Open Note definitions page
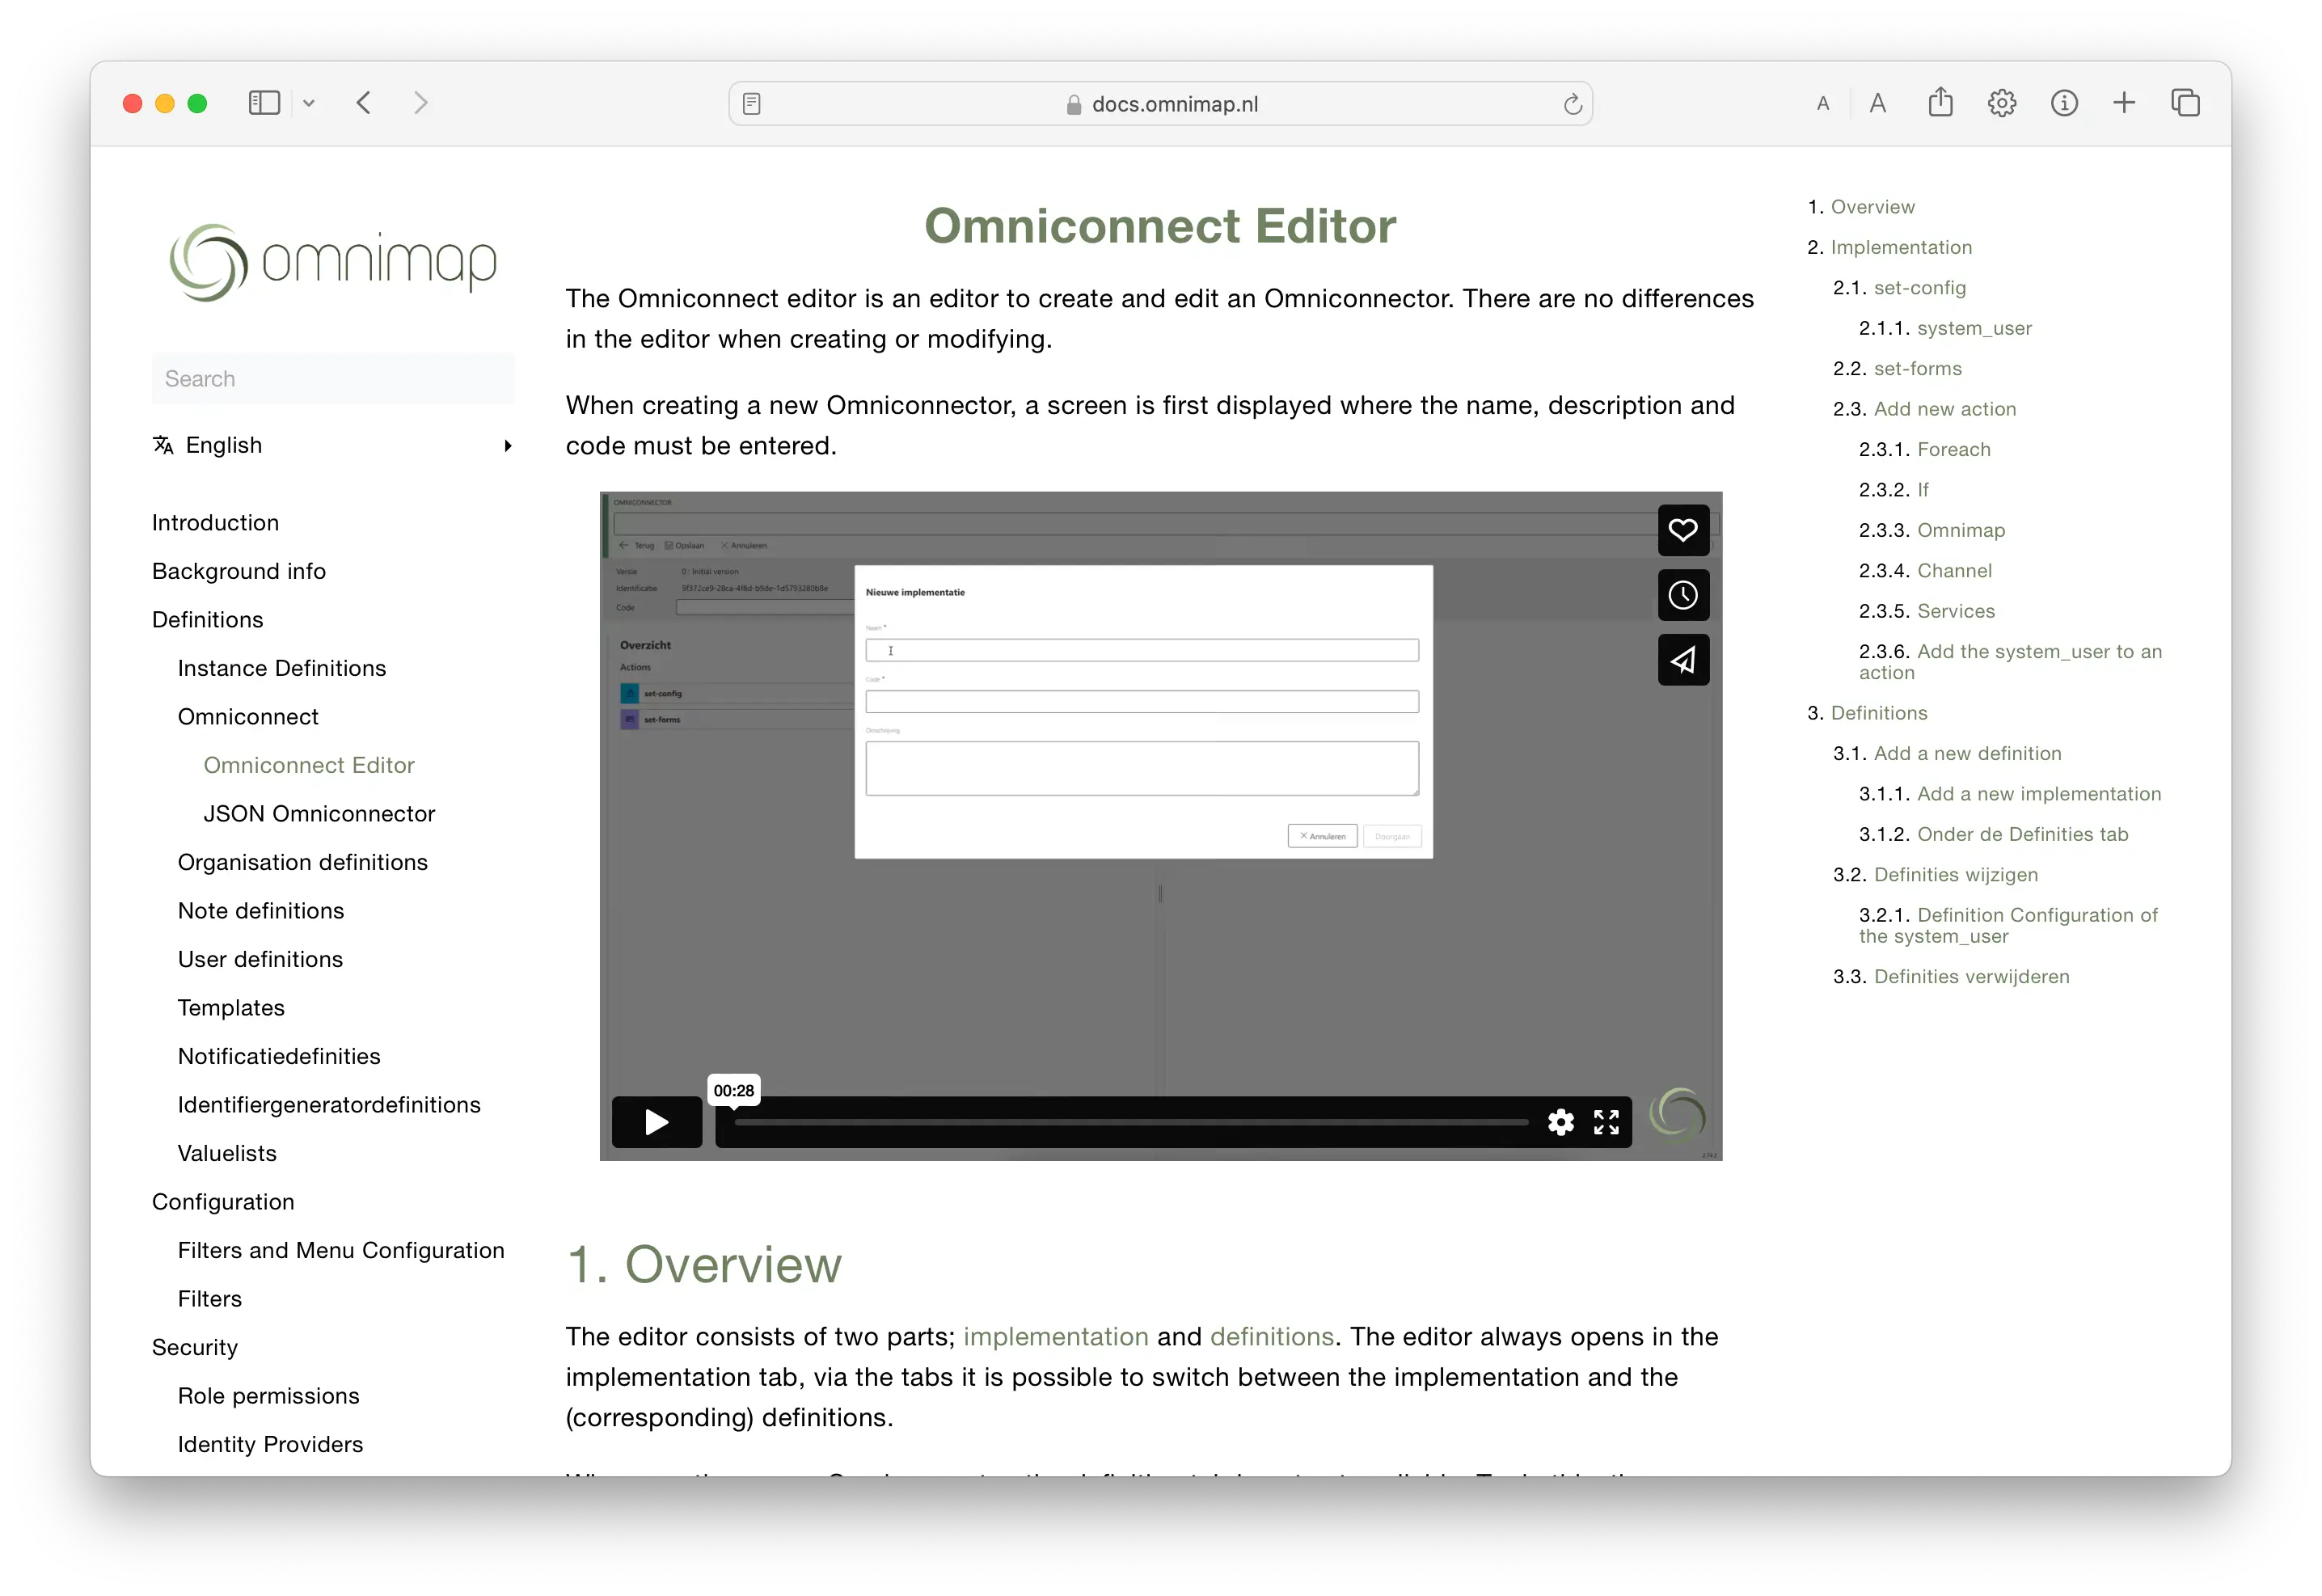The image size is (2322, 1596). click(261, 911)
